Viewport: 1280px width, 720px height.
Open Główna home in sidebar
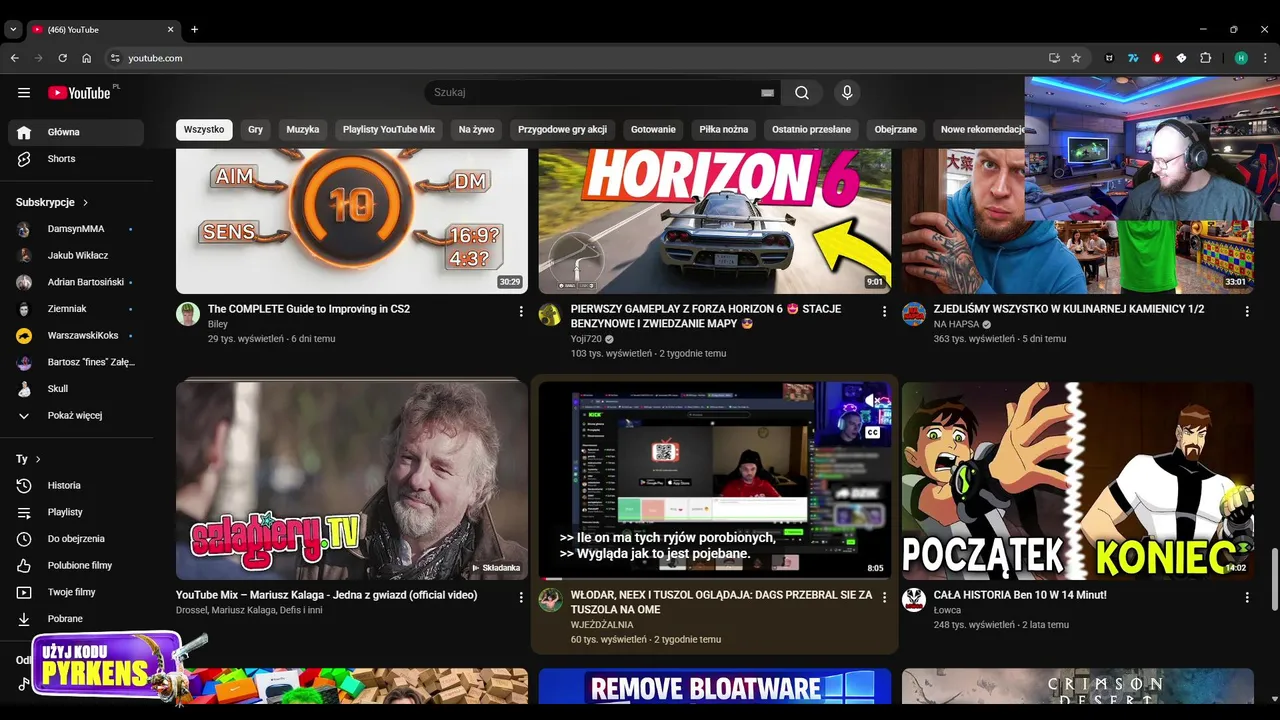pyautogui.click(x=76, y=132)
